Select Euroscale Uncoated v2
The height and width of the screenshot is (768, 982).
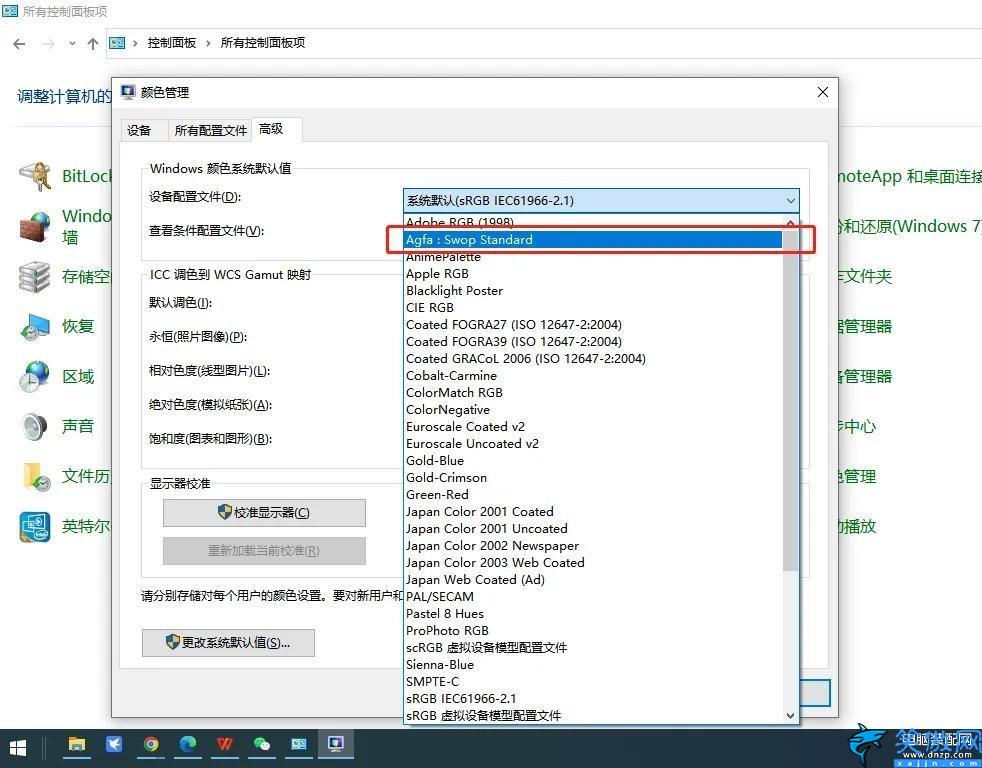pyautogui.click(x=594, y=444)
